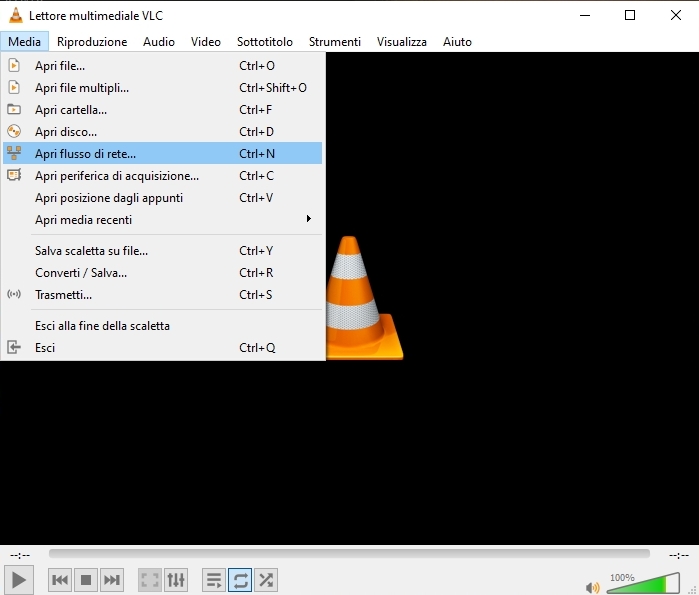Click the VLC cone title bar icon
Viewport: 699px width, 595px height.
point(16,15)
